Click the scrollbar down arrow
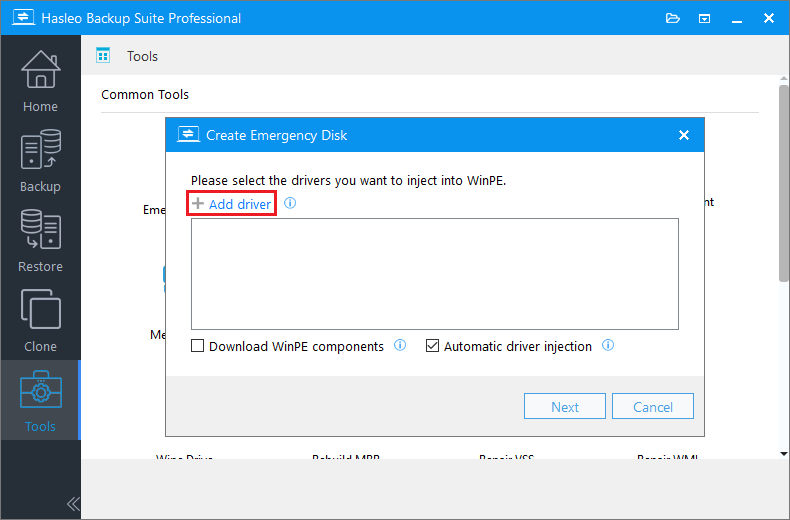The width and height of the screenshot is (790, 520). (784, 453)
